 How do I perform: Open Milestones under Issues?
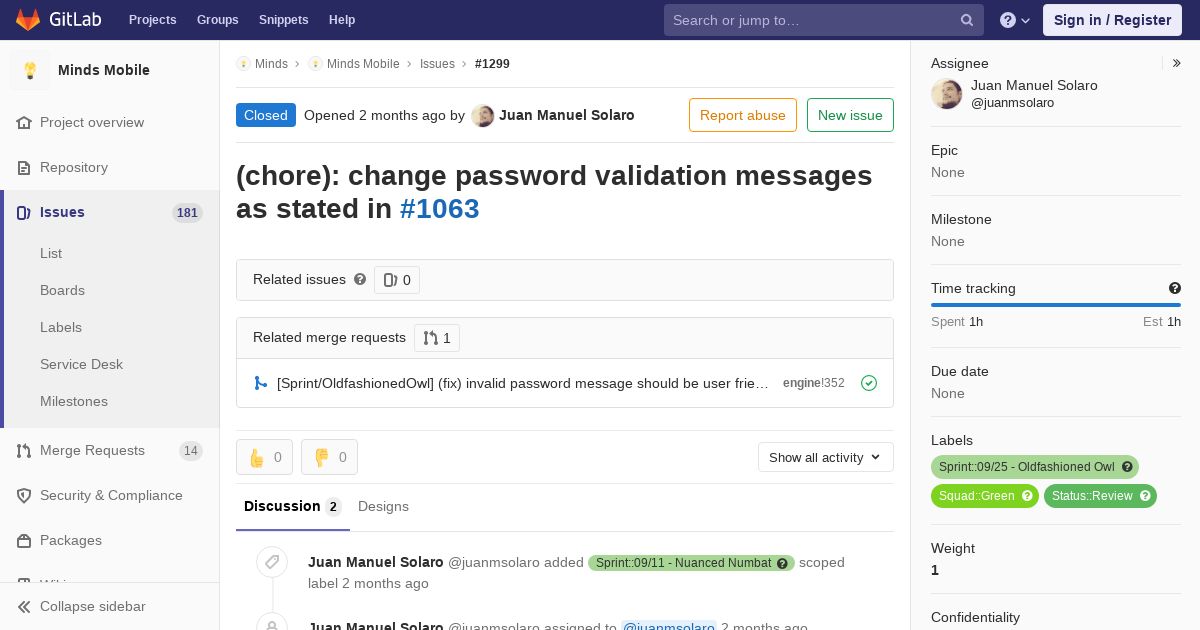click(x=74, y=401)
